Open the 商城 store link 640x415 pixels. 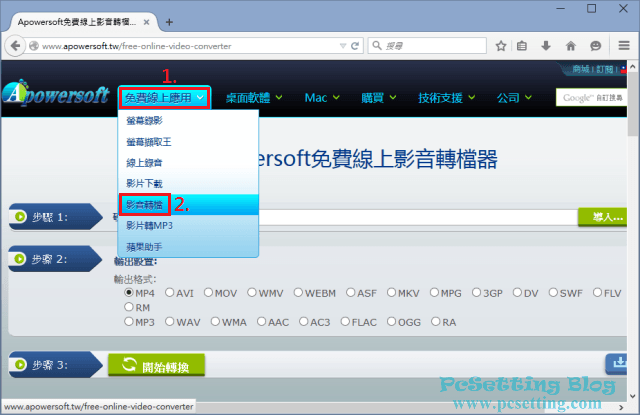click(x=581, y=69)
